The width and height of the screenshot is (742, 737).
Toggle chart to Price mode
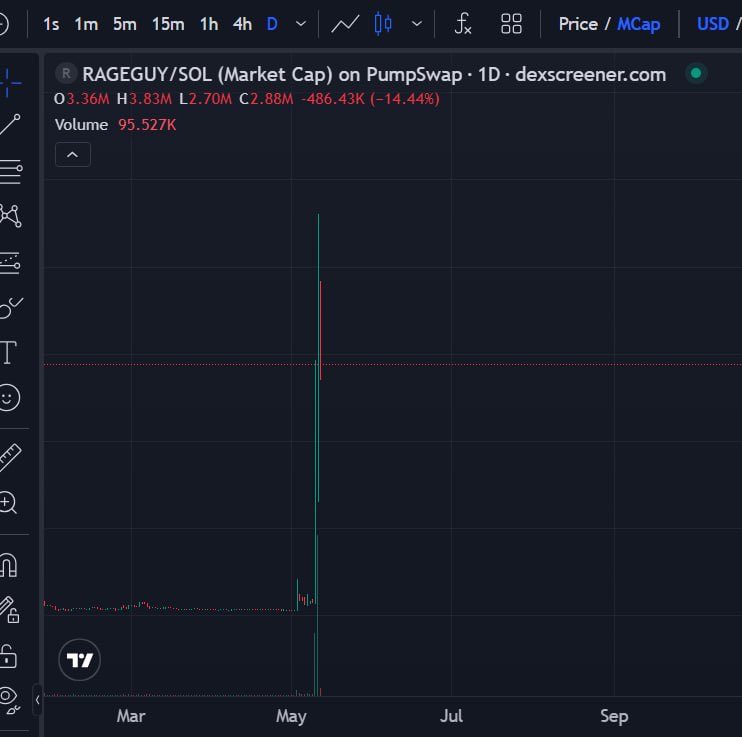coord(578,24)
